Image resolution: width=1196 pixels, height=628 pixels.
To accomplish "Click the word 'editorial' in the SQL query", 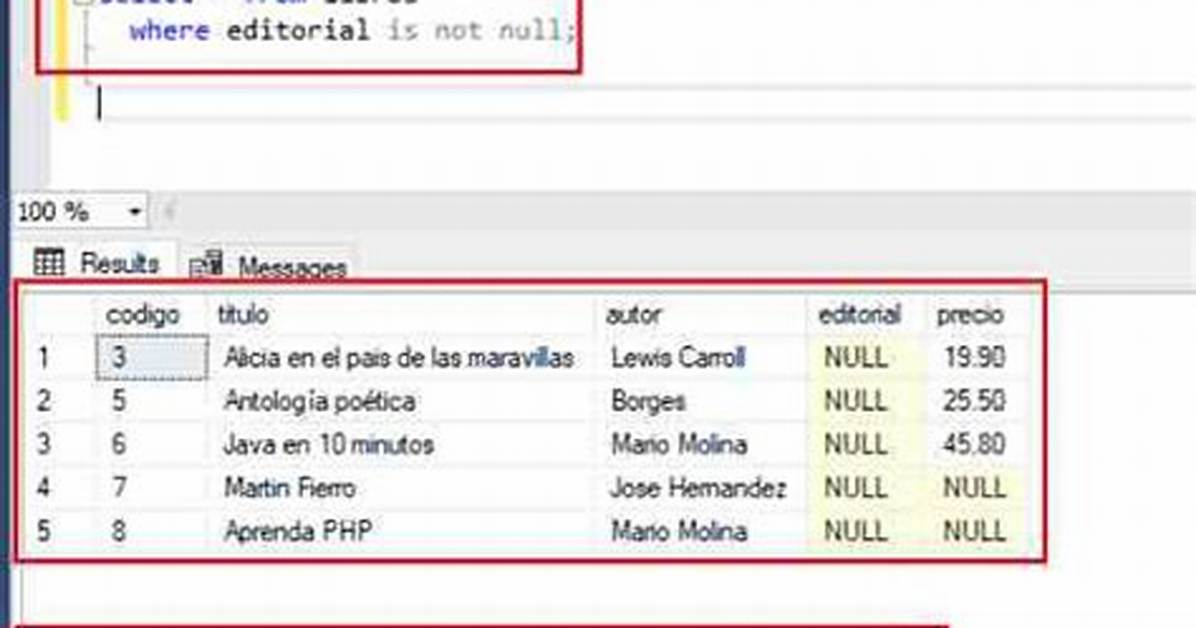I will pyautogui.click(x=297, y=31).
